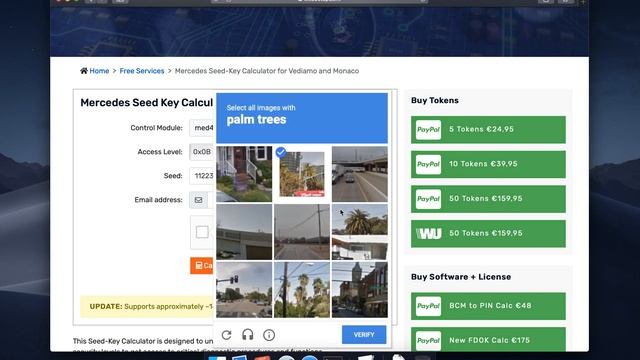Select the clock tower street tile
The height and width of the screenshot is (360, 640).
pos(360,290)
